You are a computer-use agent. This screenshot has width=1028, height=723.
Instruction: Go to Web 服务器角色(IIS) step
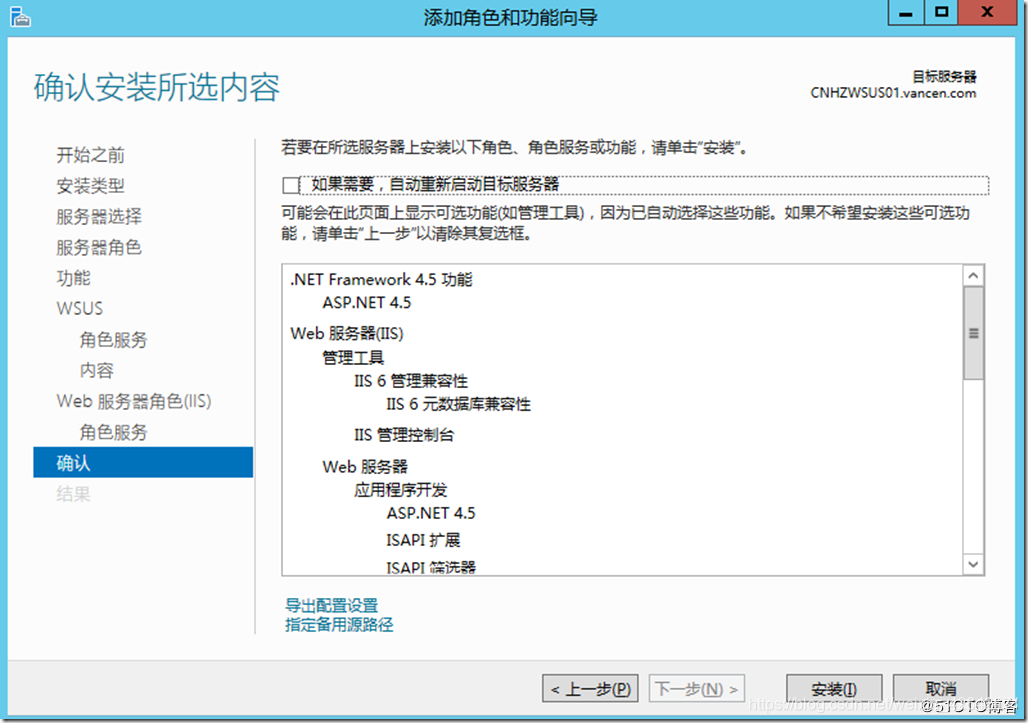tap(134, 401)
